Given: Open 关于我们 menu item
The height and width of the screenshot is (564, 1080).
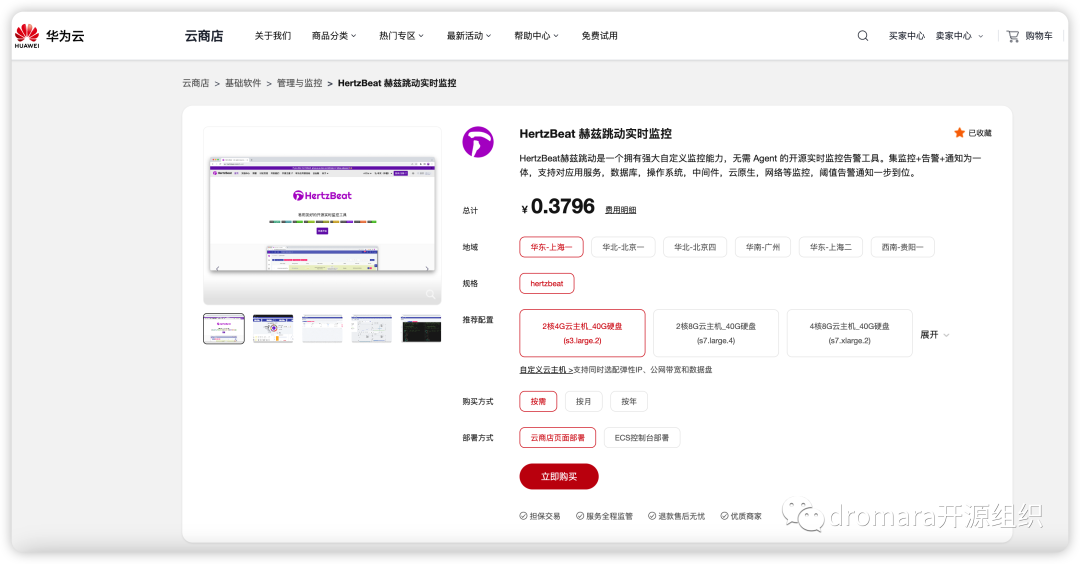Looking at the screenshot, I should pos(273,36).
